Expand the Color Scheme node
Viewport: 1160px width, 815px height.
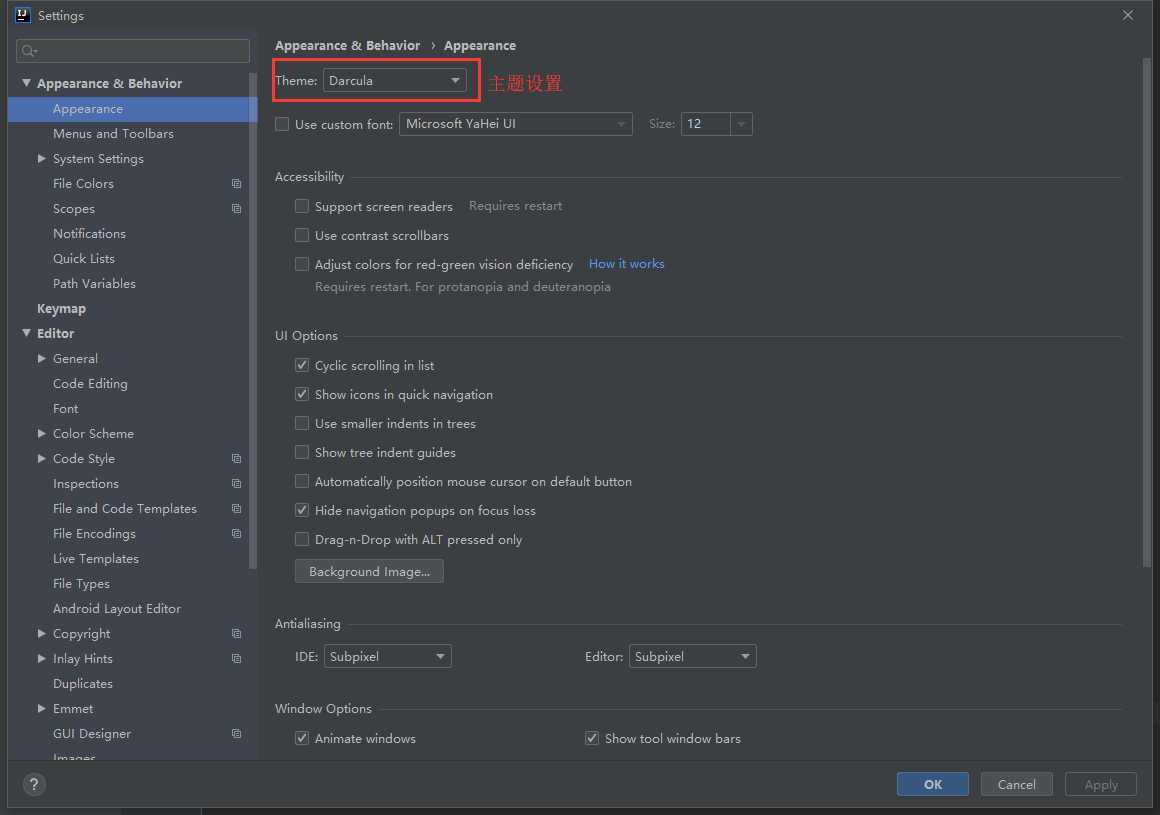[x=41, y=433]
